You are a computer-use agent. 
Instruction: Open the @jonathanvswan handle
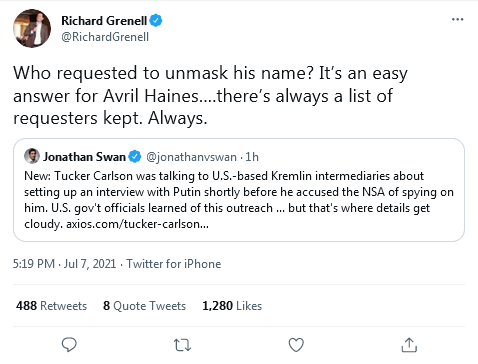[x=191, y=157]
